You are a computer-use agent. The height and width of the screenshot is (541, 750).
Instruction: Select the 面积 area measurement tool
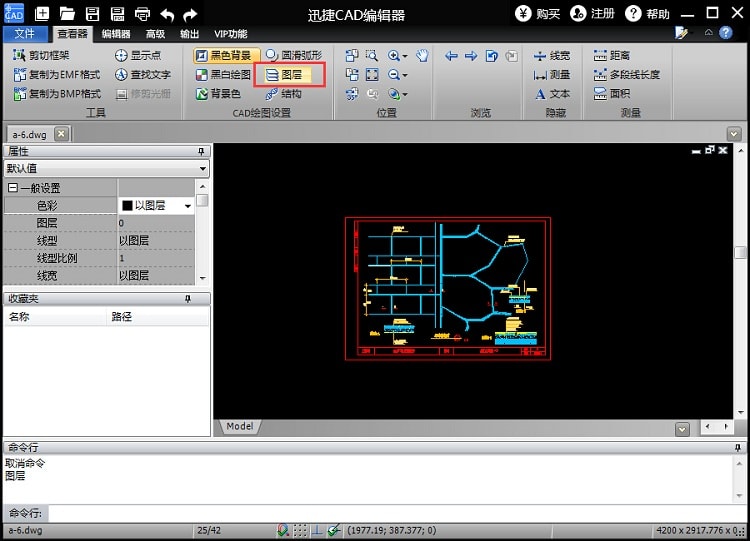(x=609, y=94)
